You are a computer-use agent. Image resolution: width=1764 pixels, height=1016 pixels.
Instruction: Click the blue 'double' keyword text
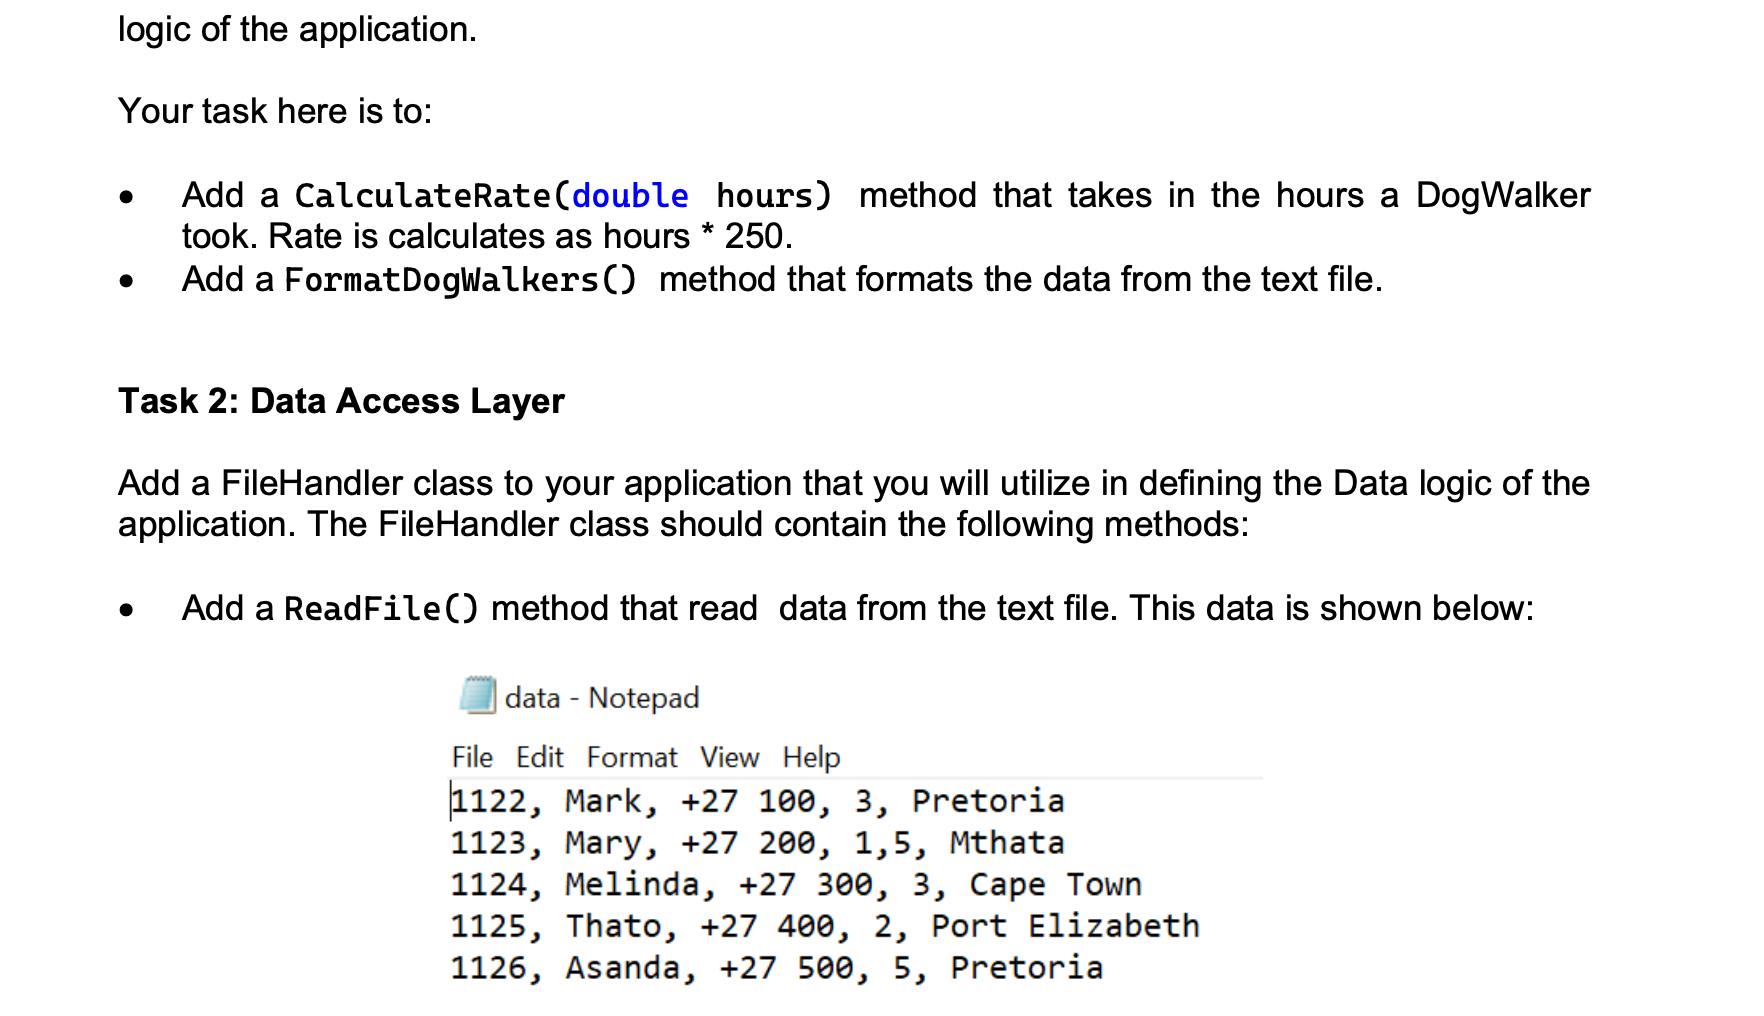click(x=628, y=196)
